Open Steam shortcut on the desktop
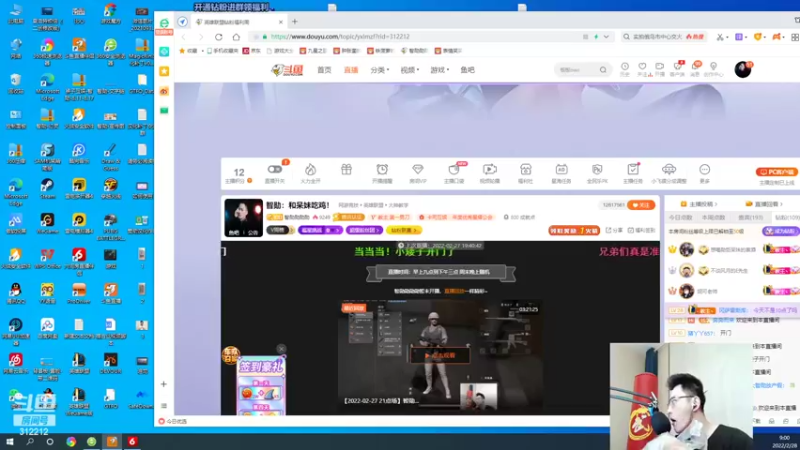The width and height of the screenshot is (800, 450). point(47,188)
